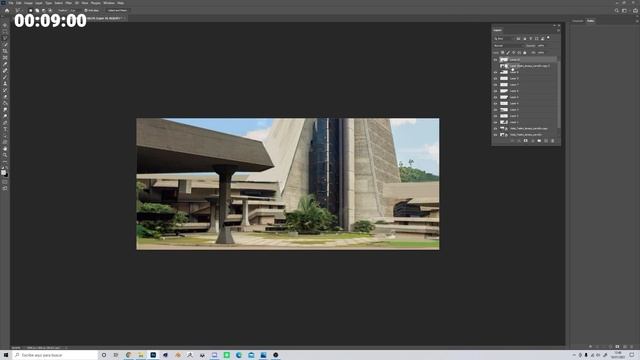Screen dimensions: 640x360
Task: Toggle layer filtering on/off switch
Action: click(x=548, y=38)
